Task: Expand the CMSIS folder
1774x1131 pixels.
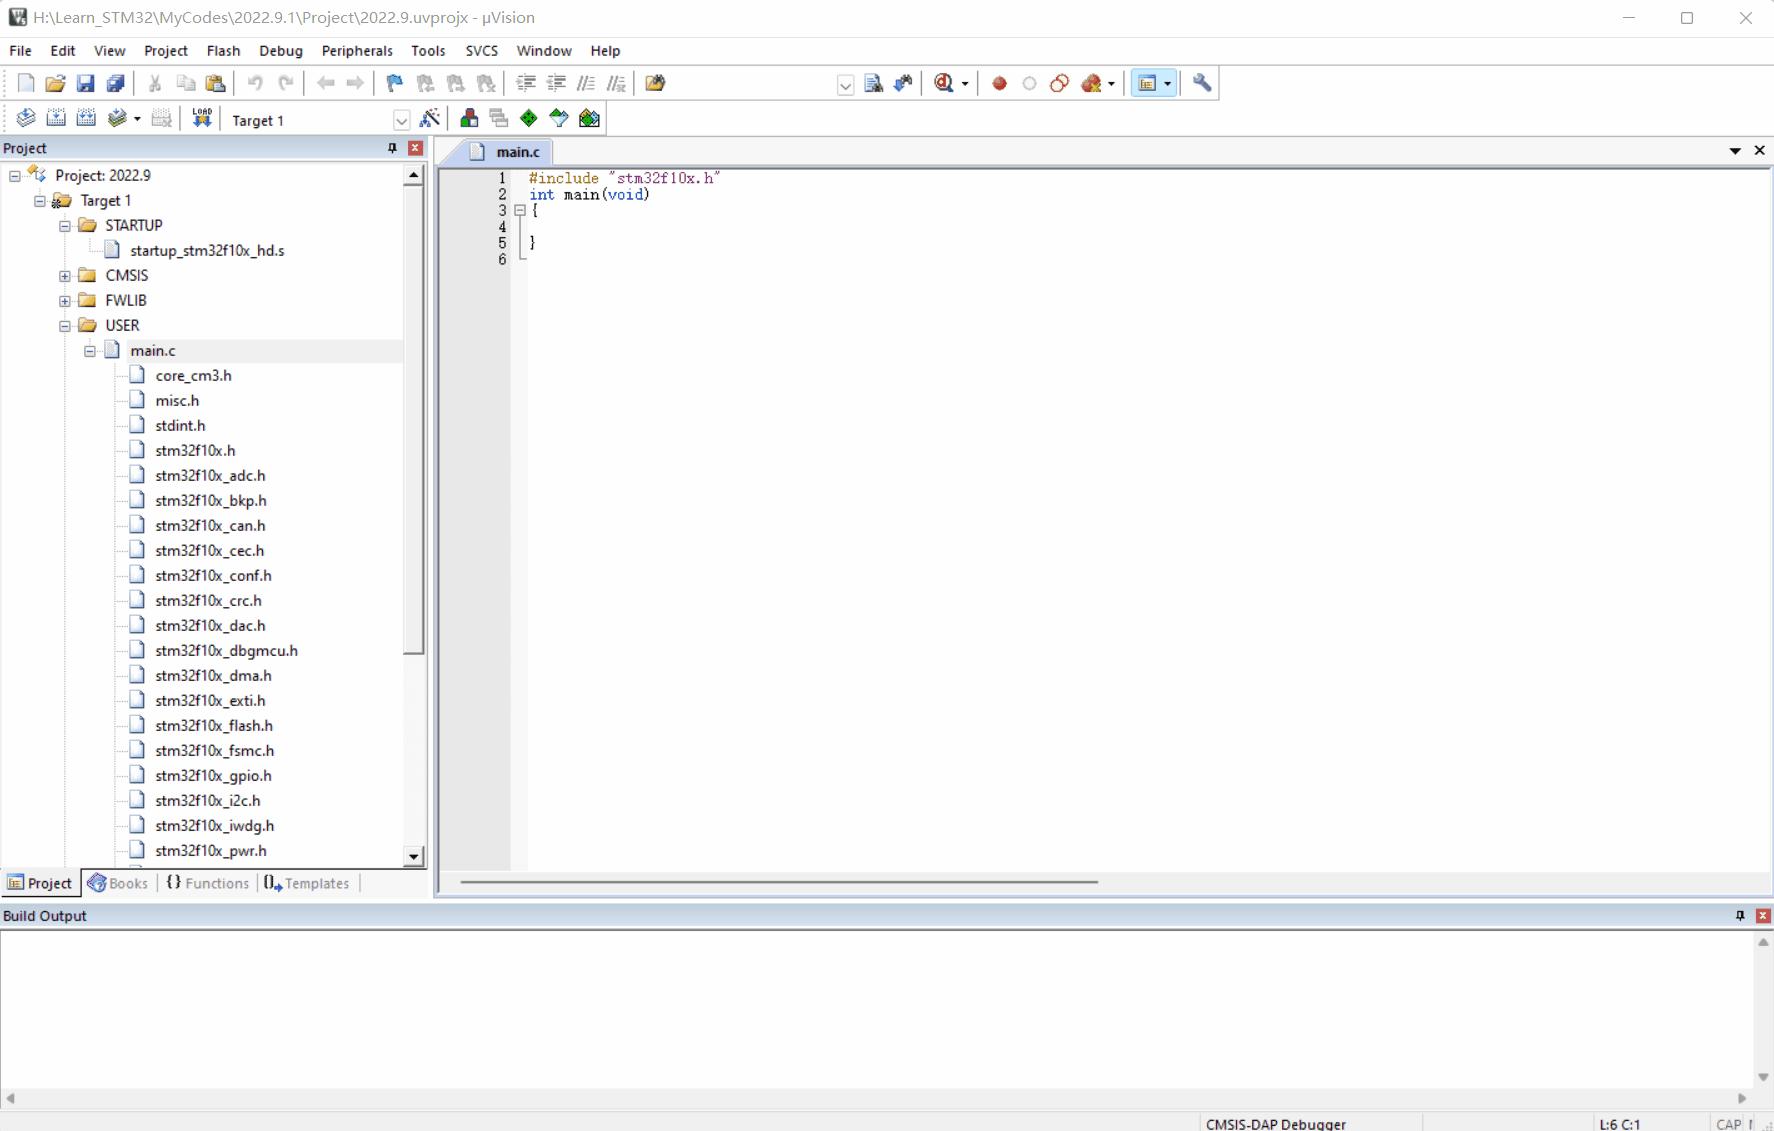Action: [x=64, y=275]
